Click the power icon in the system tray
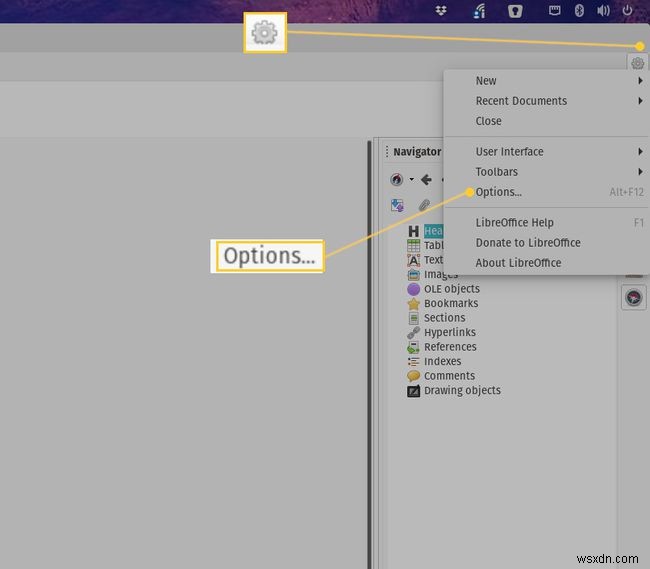This screenshot has height=569, width=650. pyautogui.click(x=627, y=10)
